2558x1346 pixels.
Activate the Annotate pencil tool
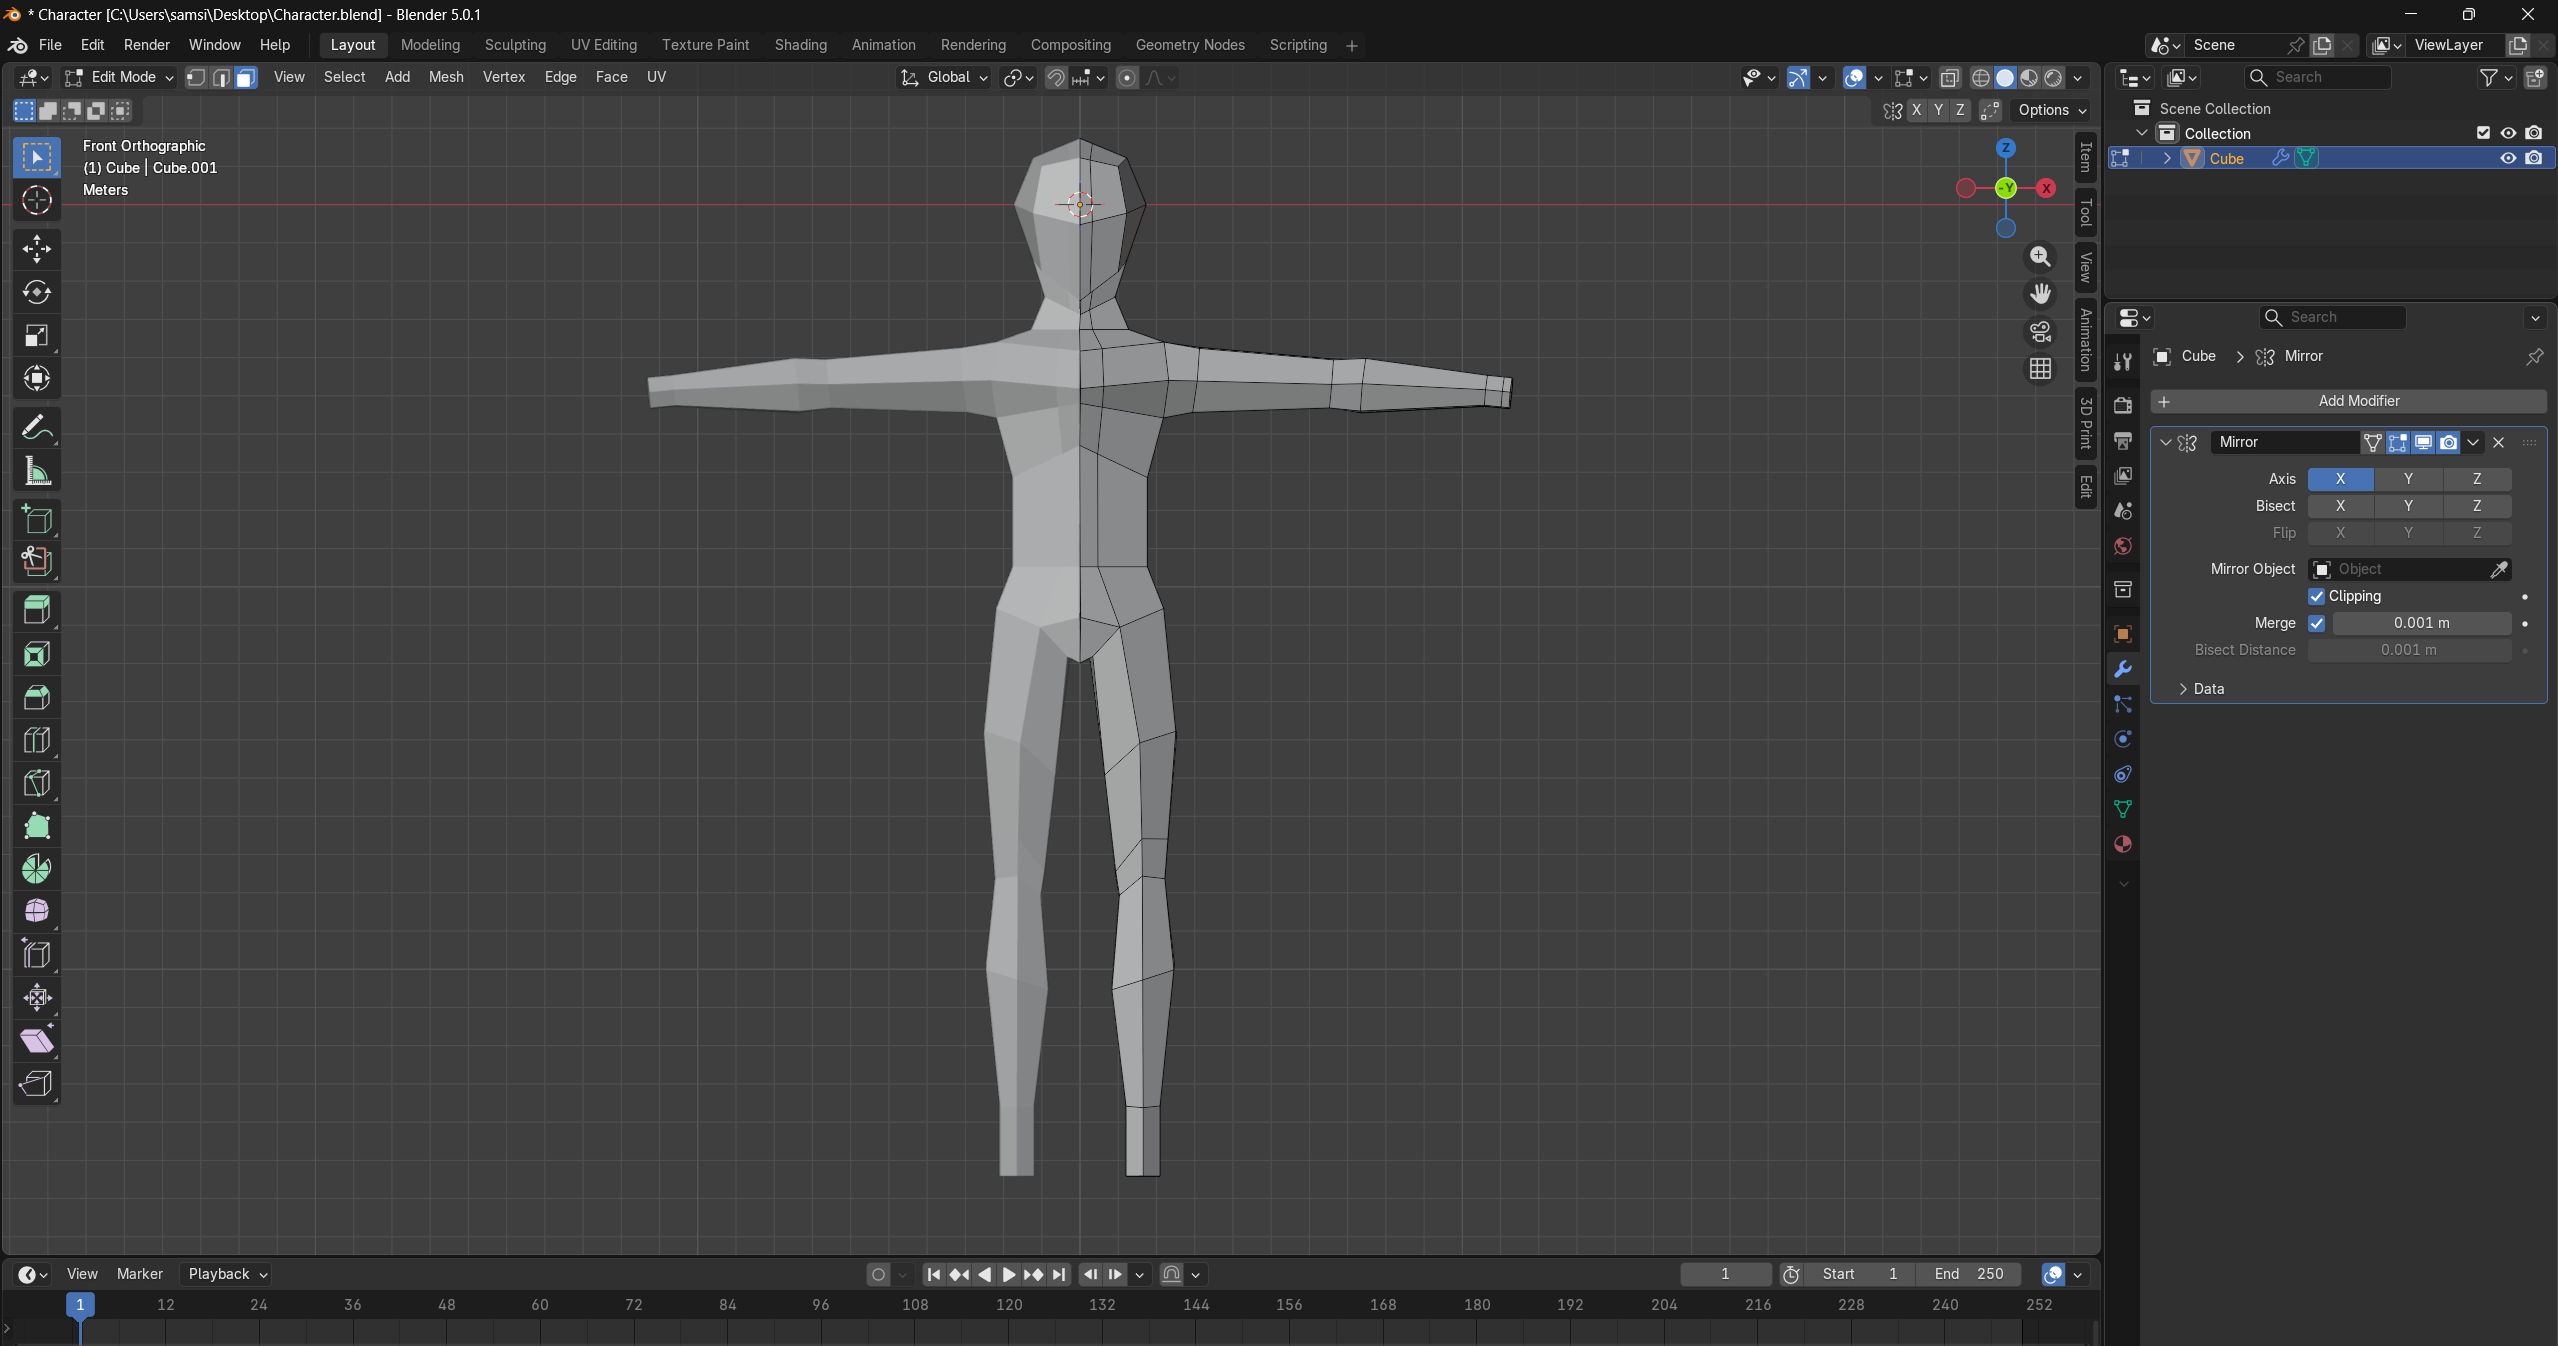point(37,428)
